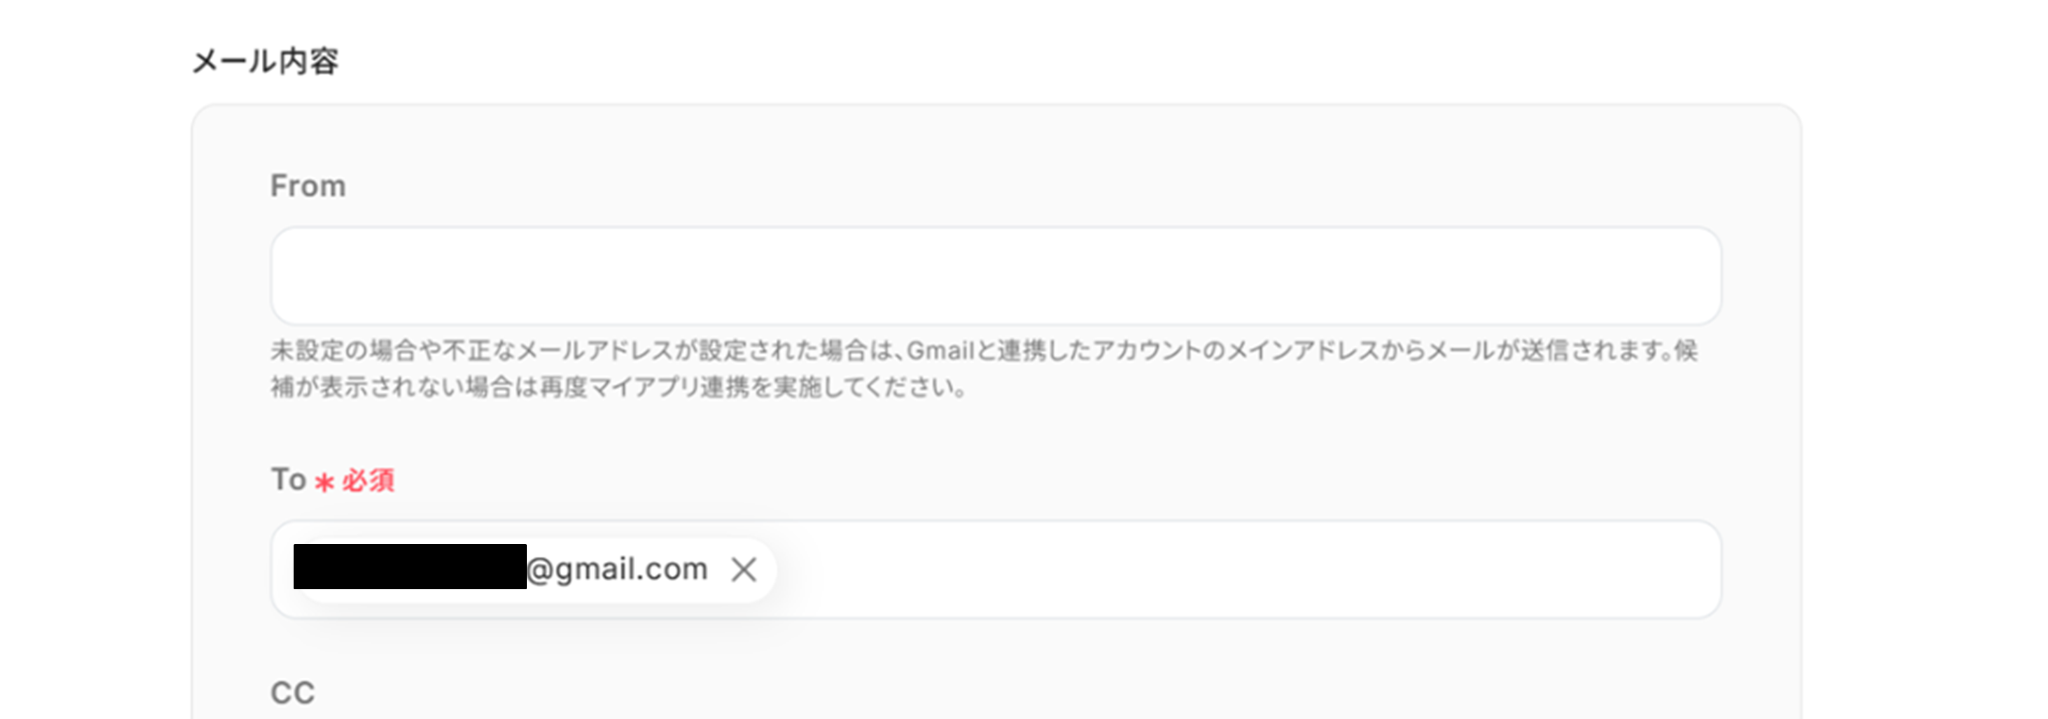Image resolution: width=2048 pixels, height=719 pixels.
Task: Click the gray card background beside the From label
Action: click(1000, 186)
